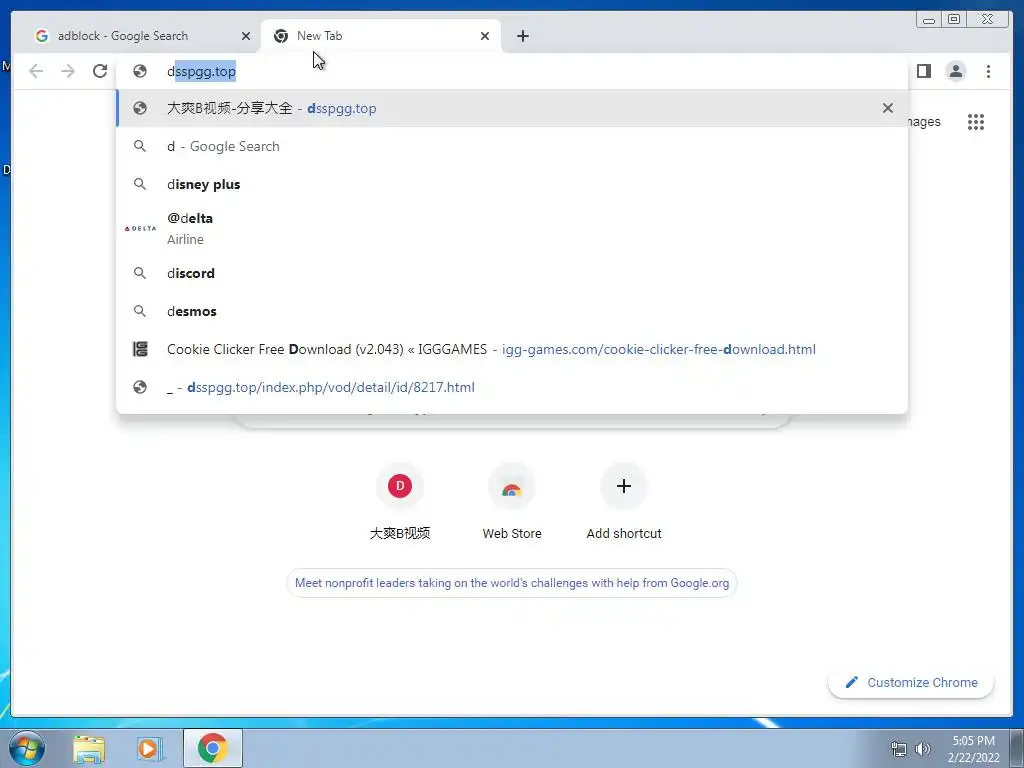Screen dimensions: 1024x768
Task: Remove the dsspgg.top suggestion
Action: (888, 108)
